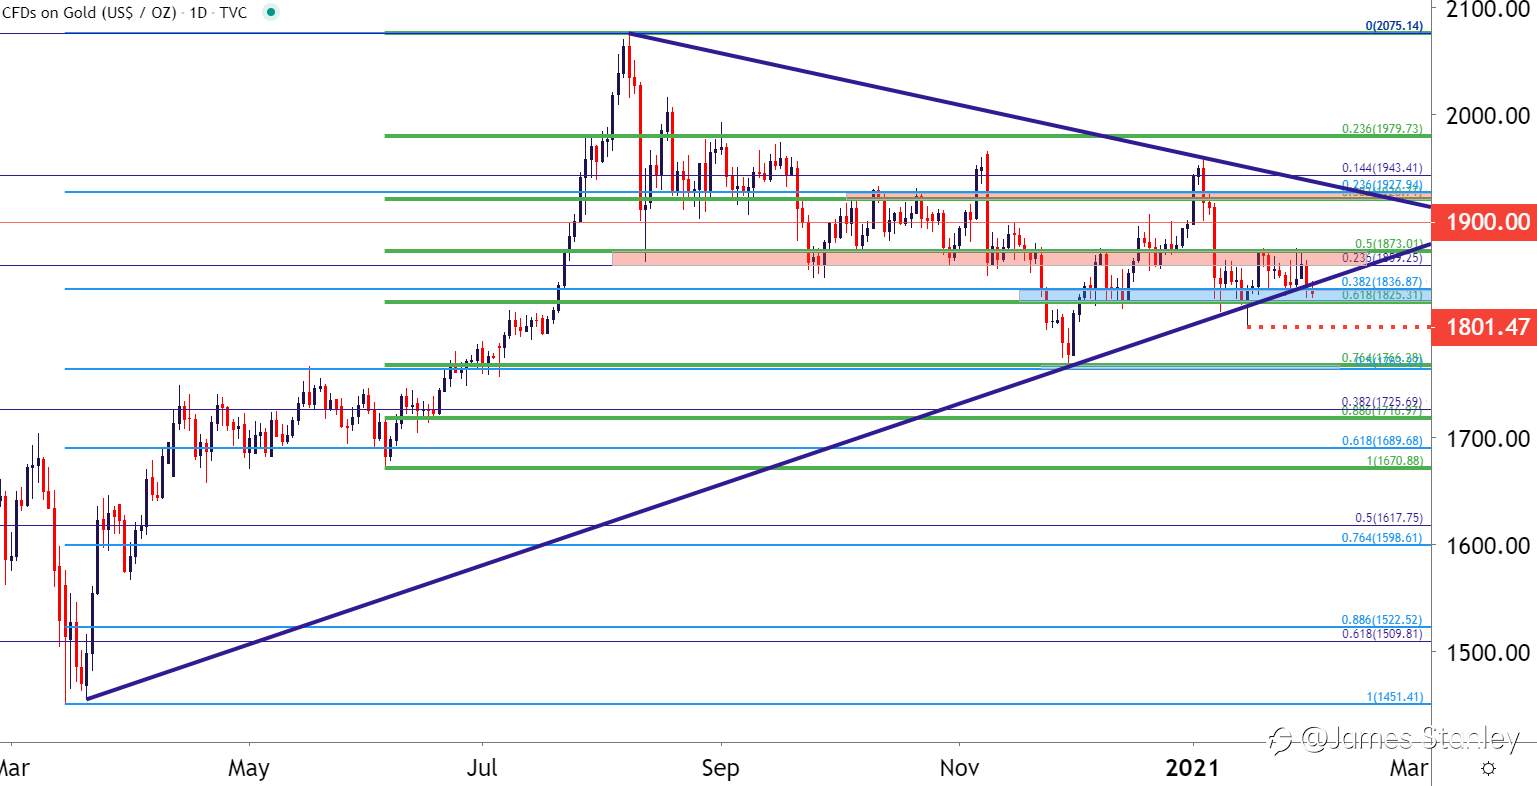The width and height of the screenshot is (1537, 786).
Task: Select the 0.236(1927.94) Fibonacci level label
Action: coord(1382,184)
